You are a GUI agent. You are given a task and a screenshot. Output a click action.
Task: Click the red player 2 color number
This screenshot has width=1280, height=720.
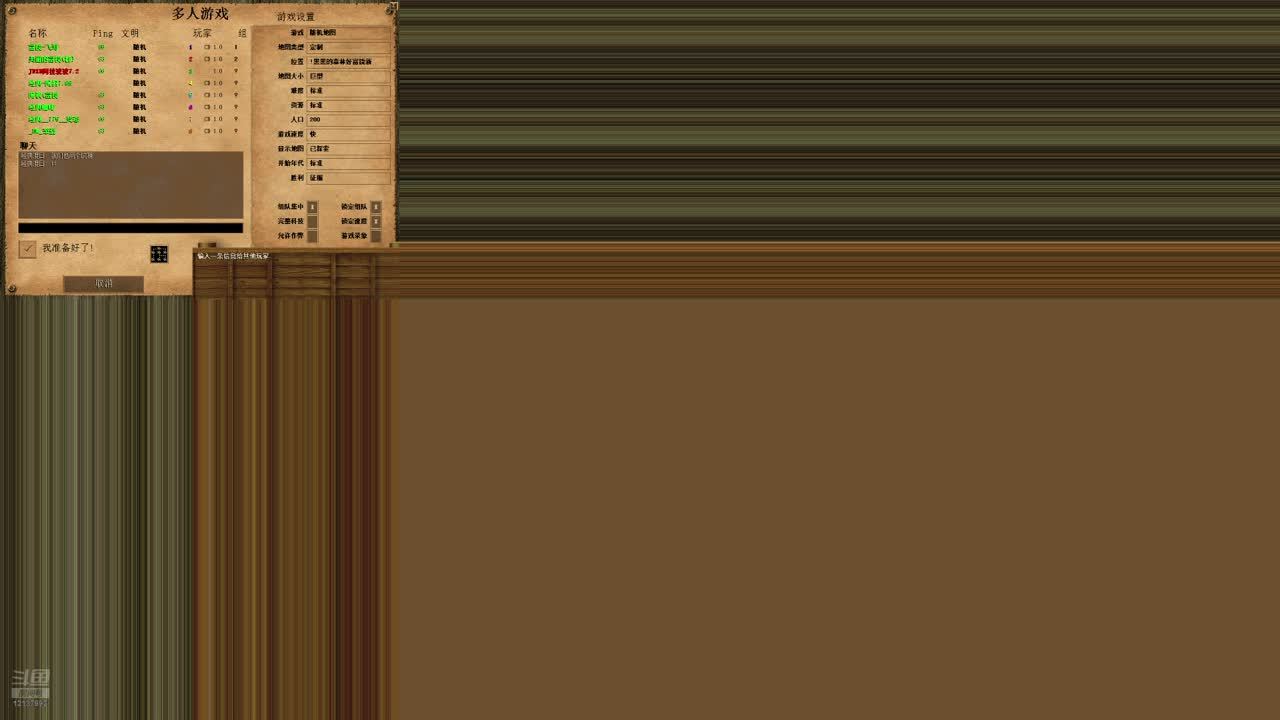[x=190, y=59]
